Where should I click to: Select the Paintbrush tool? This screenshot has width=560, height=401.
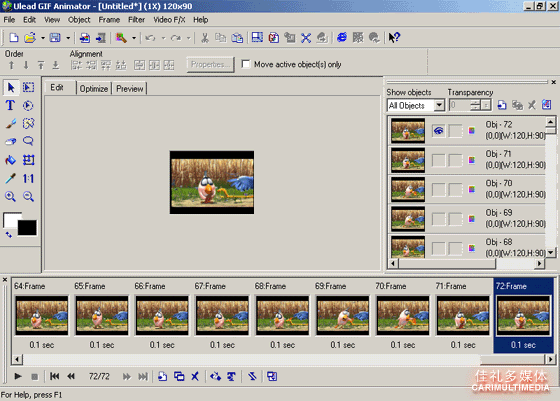(11, 124)
